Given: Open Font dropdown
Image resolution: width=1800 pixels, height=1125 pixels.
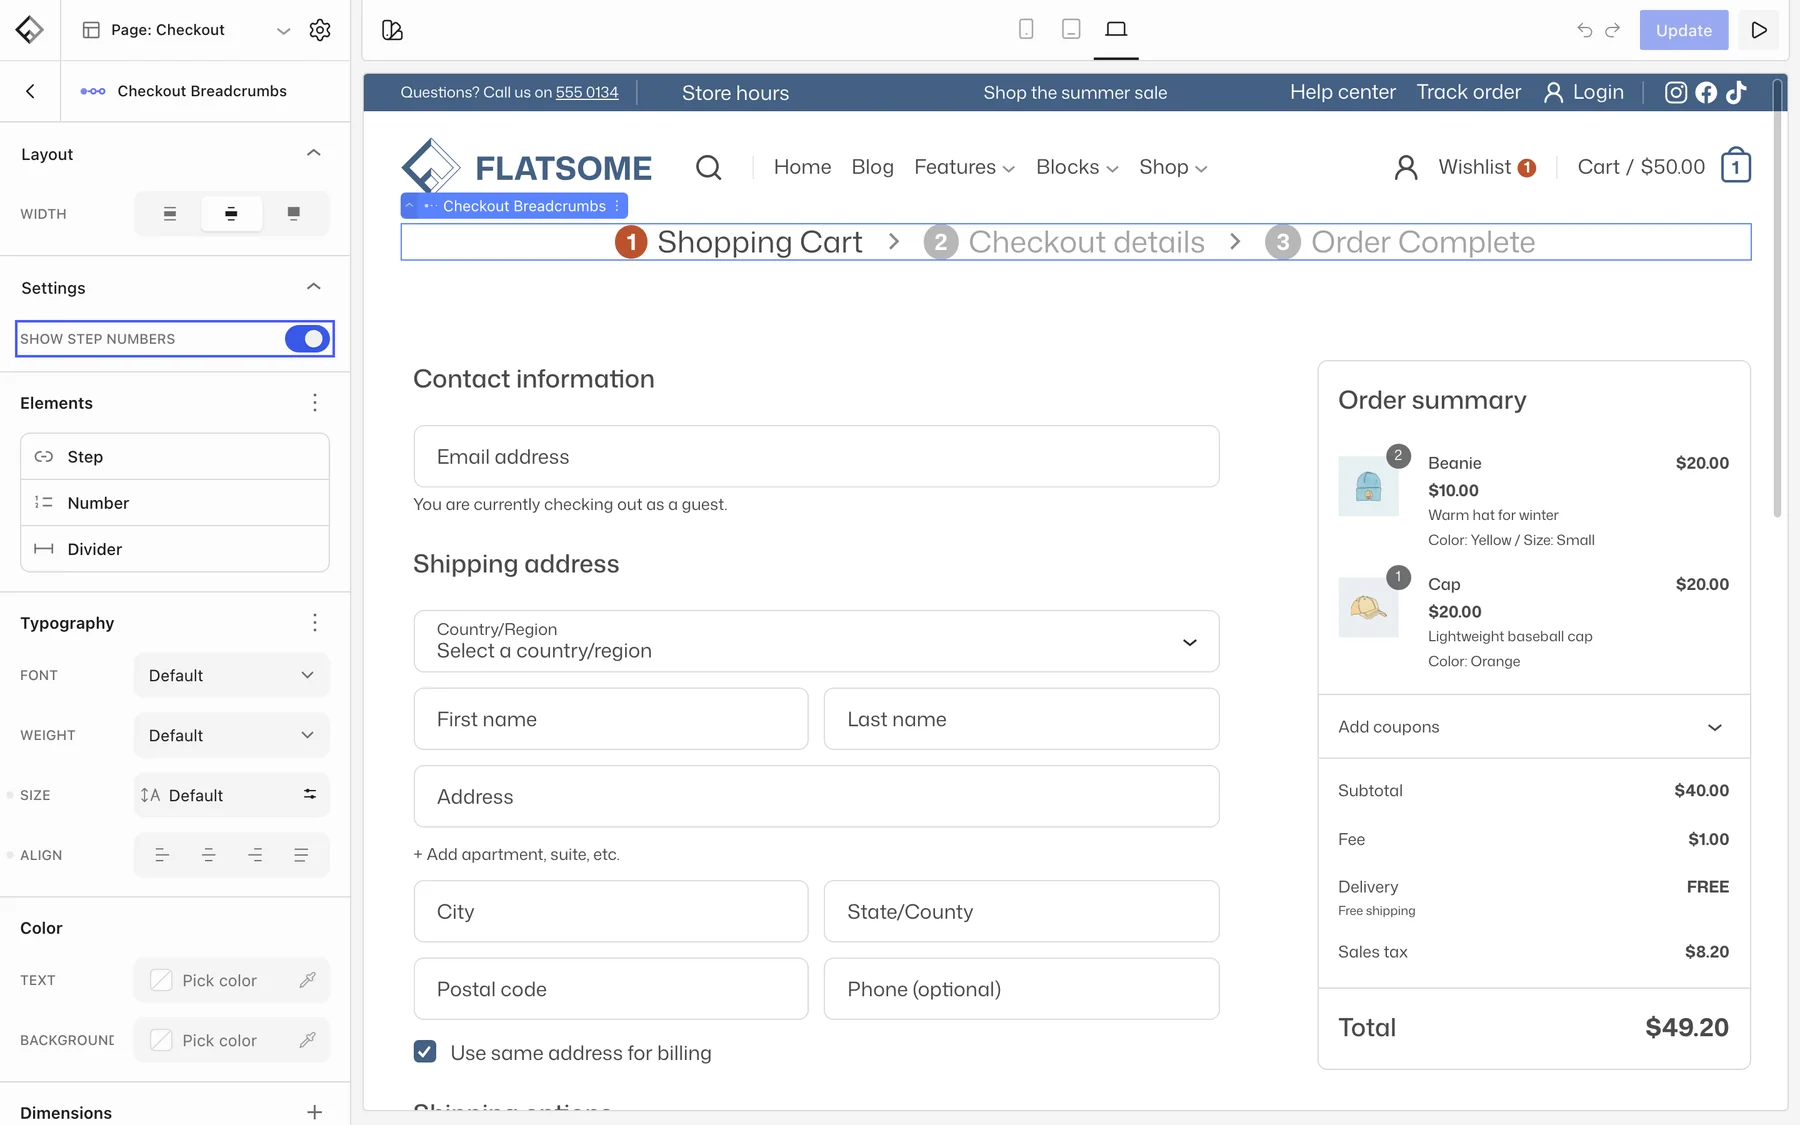Looking at the screenshot, I should coord(231,675).
